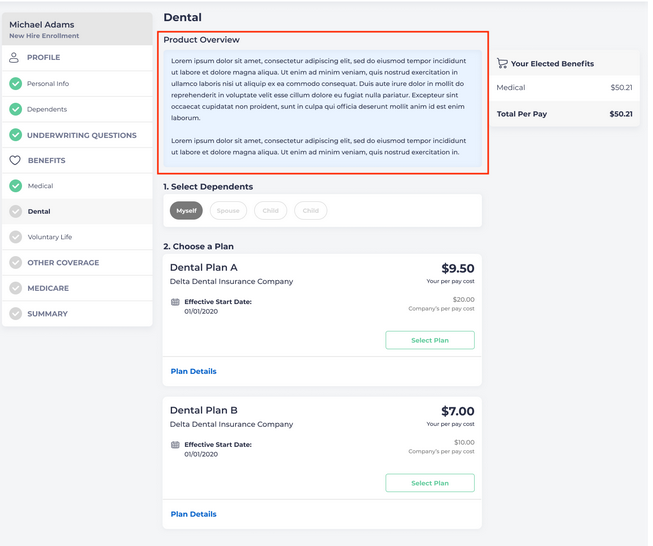
Task: Click the calendar icon in Dental Plan A
Action: click(175, 302)
